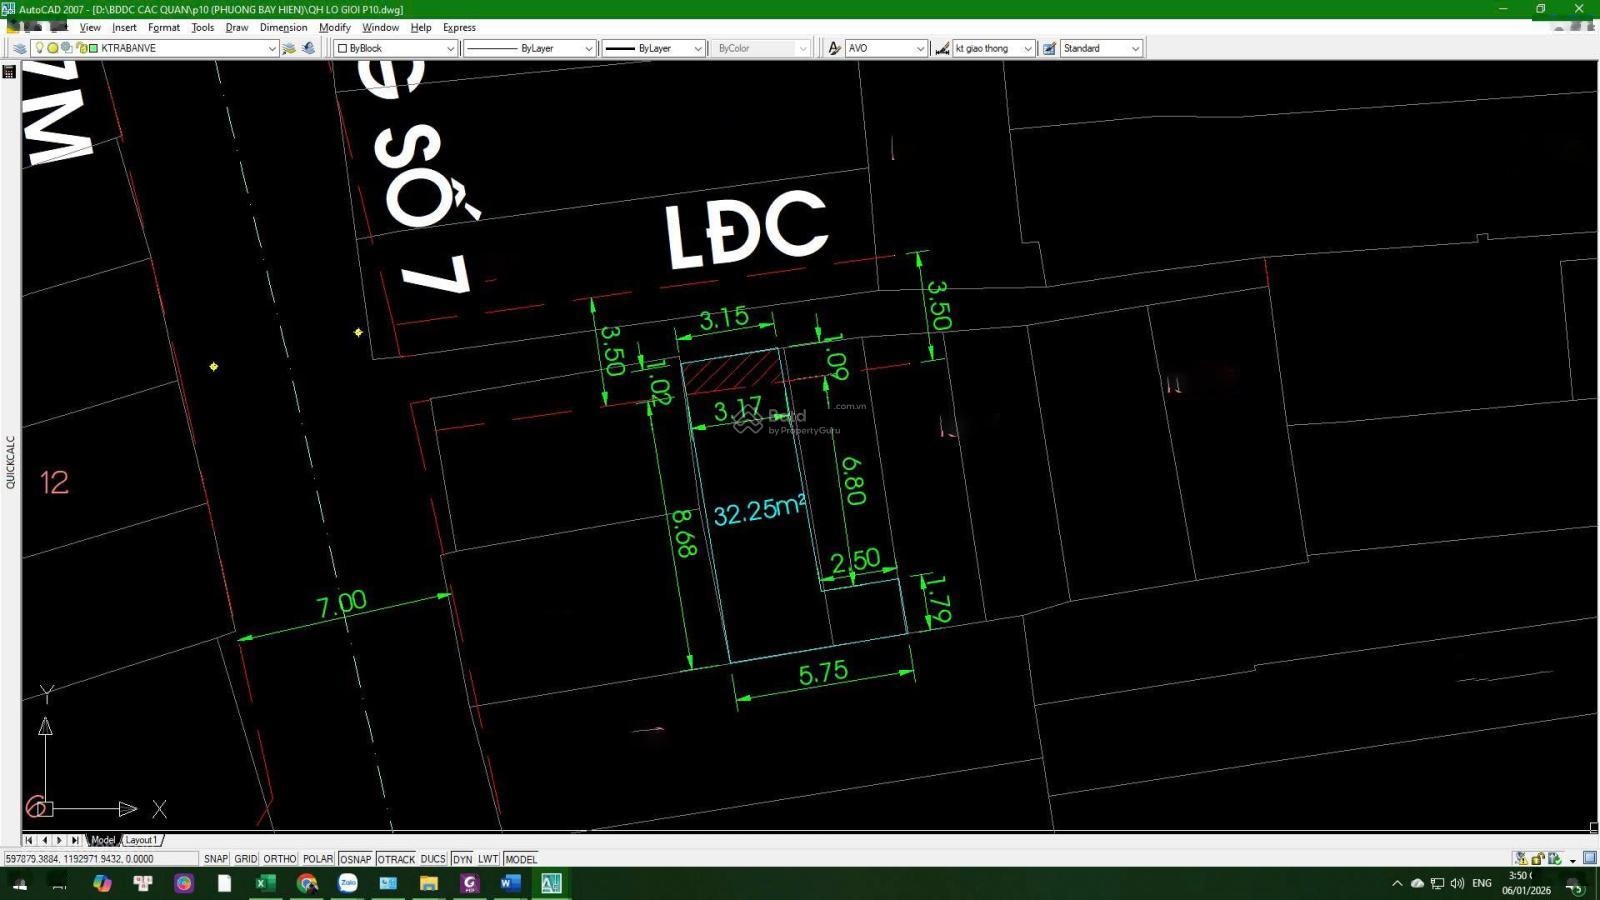The height and width of the screenshot is (900, 1600).
Task: Open the Dimension Style manager icon
Action: [942, 48]
